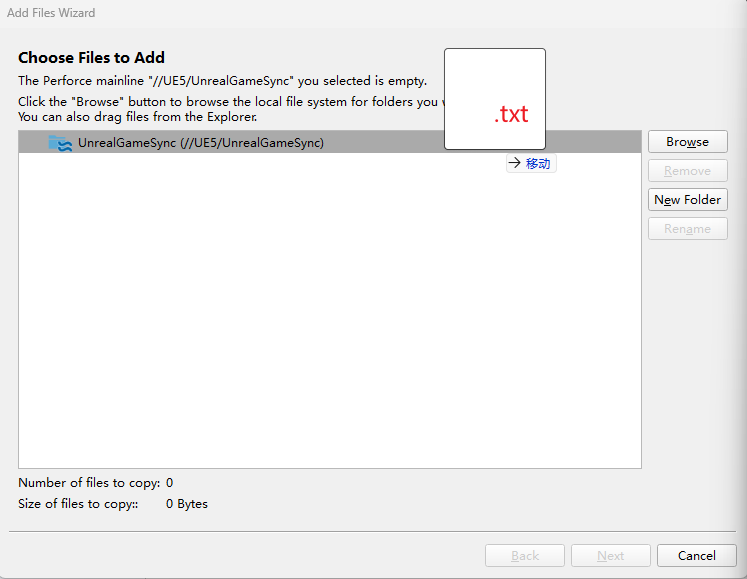747x579 pixels.
Task: Select the UnrealGameSync stream folder icon
Action: (60, 143)
